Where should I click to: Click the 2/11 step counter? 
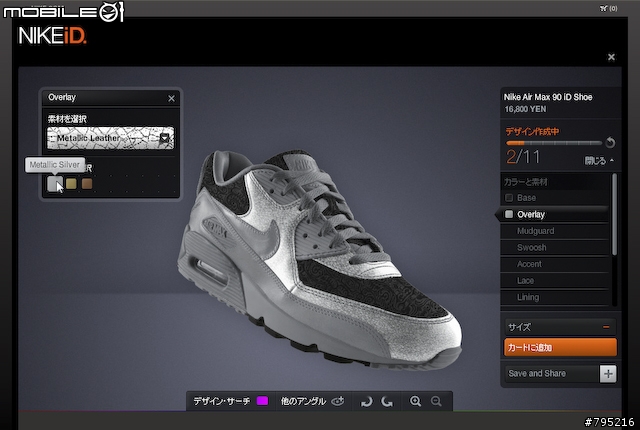coord(523,157)
